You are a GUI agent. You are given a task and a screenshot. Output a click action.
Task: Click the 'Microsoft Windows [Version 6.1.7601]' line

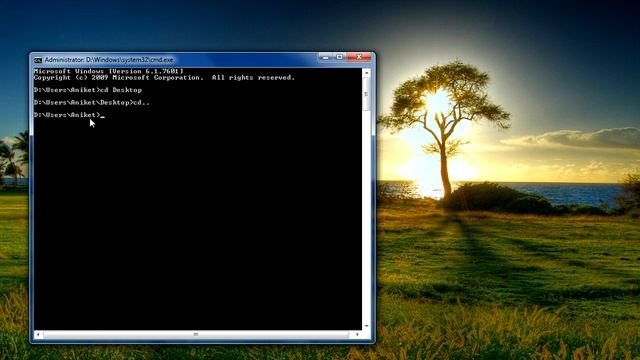pos(109,71)
